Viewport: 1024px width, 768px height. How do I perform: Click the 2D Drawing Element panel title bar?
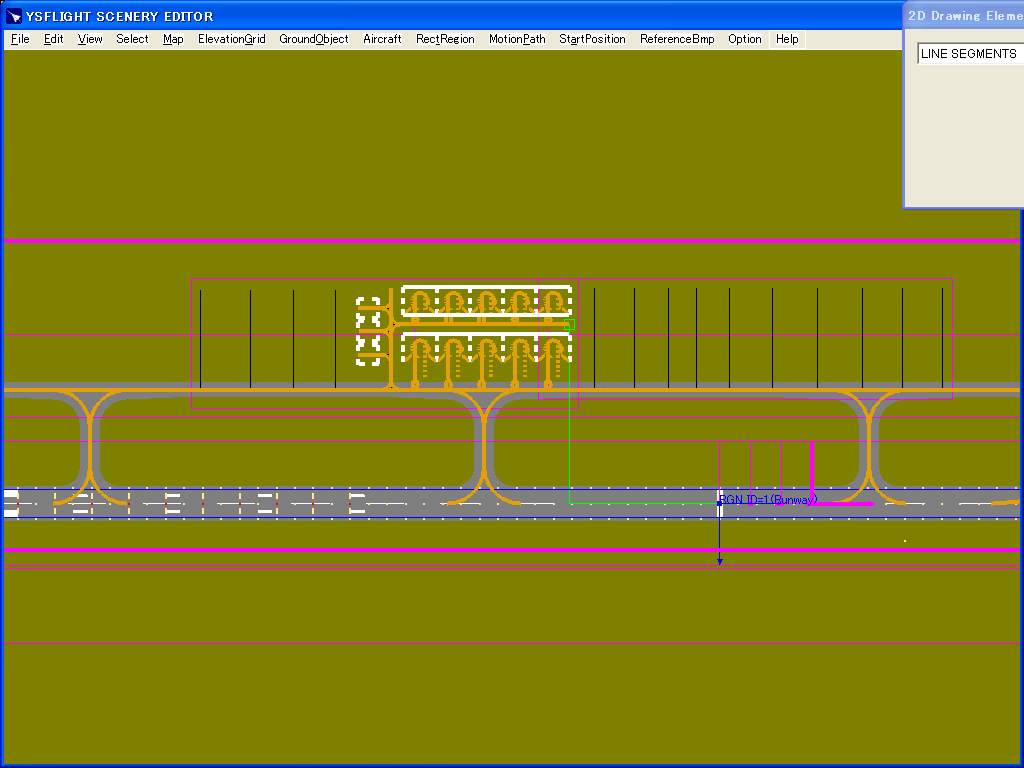coord(965,16)
